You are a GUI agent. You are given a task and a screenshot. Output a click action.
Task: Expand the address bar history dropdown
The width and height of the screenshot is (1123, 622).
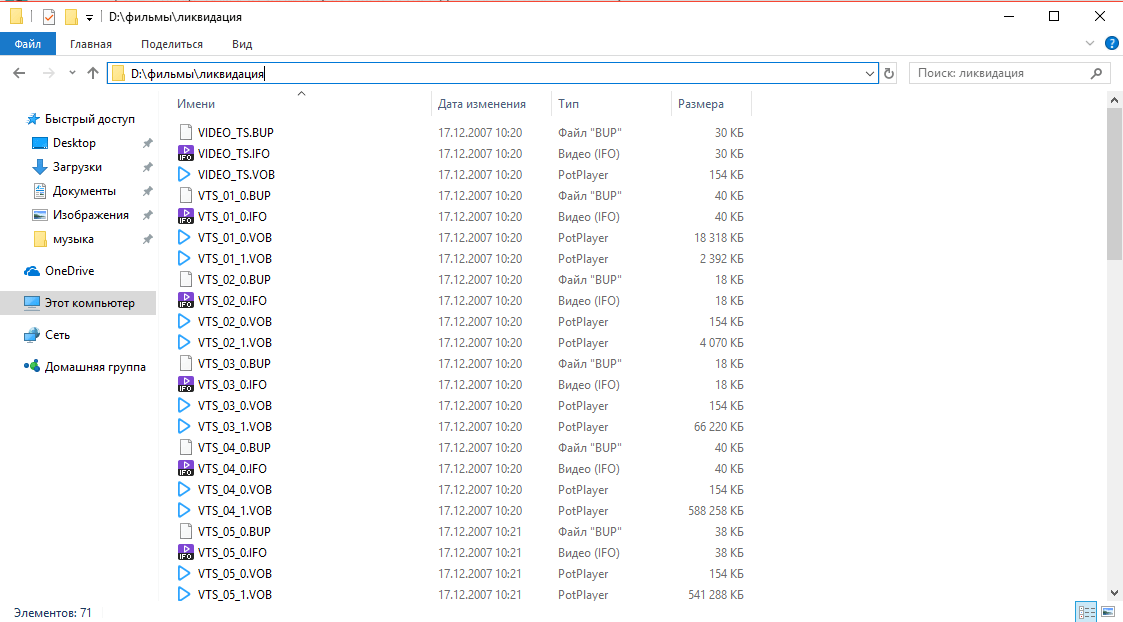[870, 73]
